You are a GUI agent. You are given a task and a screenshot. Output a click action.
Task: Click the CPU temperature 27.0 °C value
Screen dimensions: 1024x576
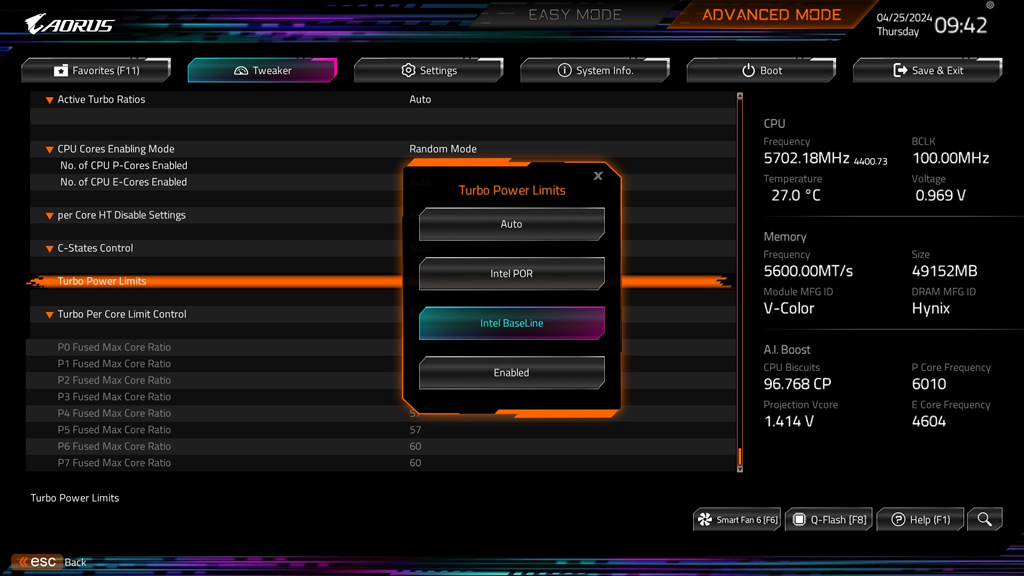tap(795, 195)
